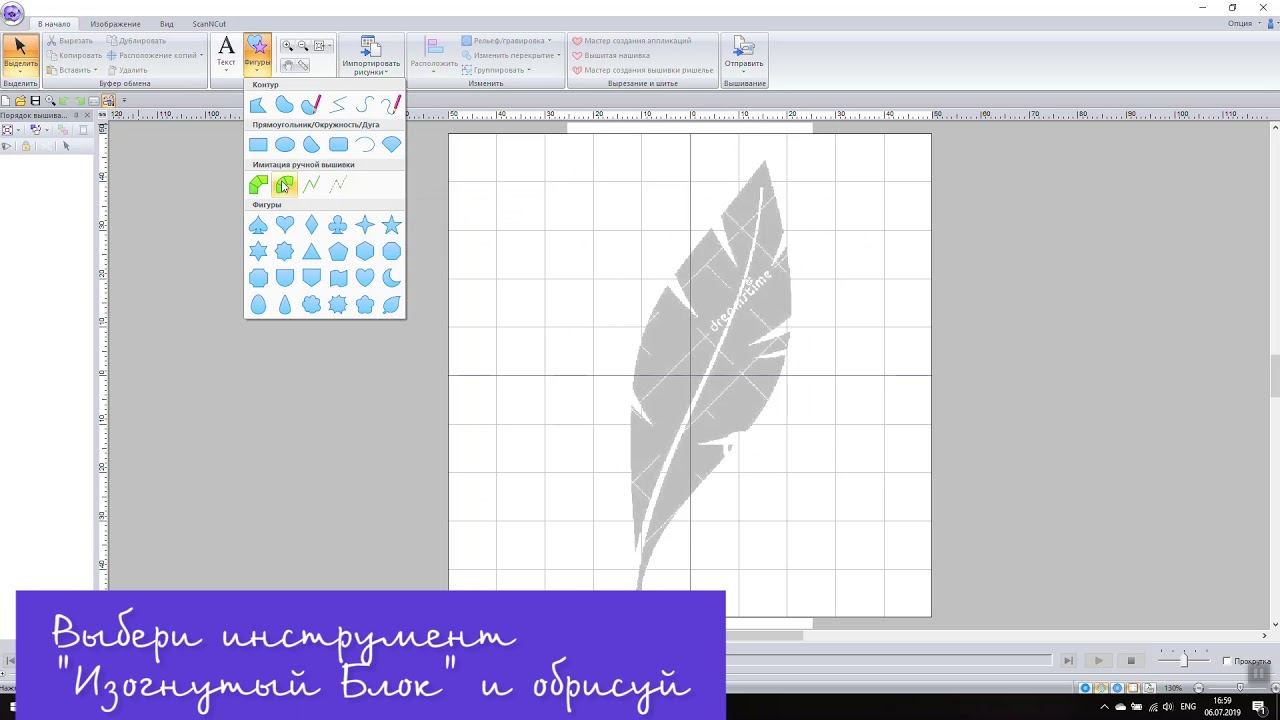Image resolution: width=1280 pixels, height=720 pixels.
Task: Start Мастер создания аппликаций wizard
Action: tap(631, 41)
